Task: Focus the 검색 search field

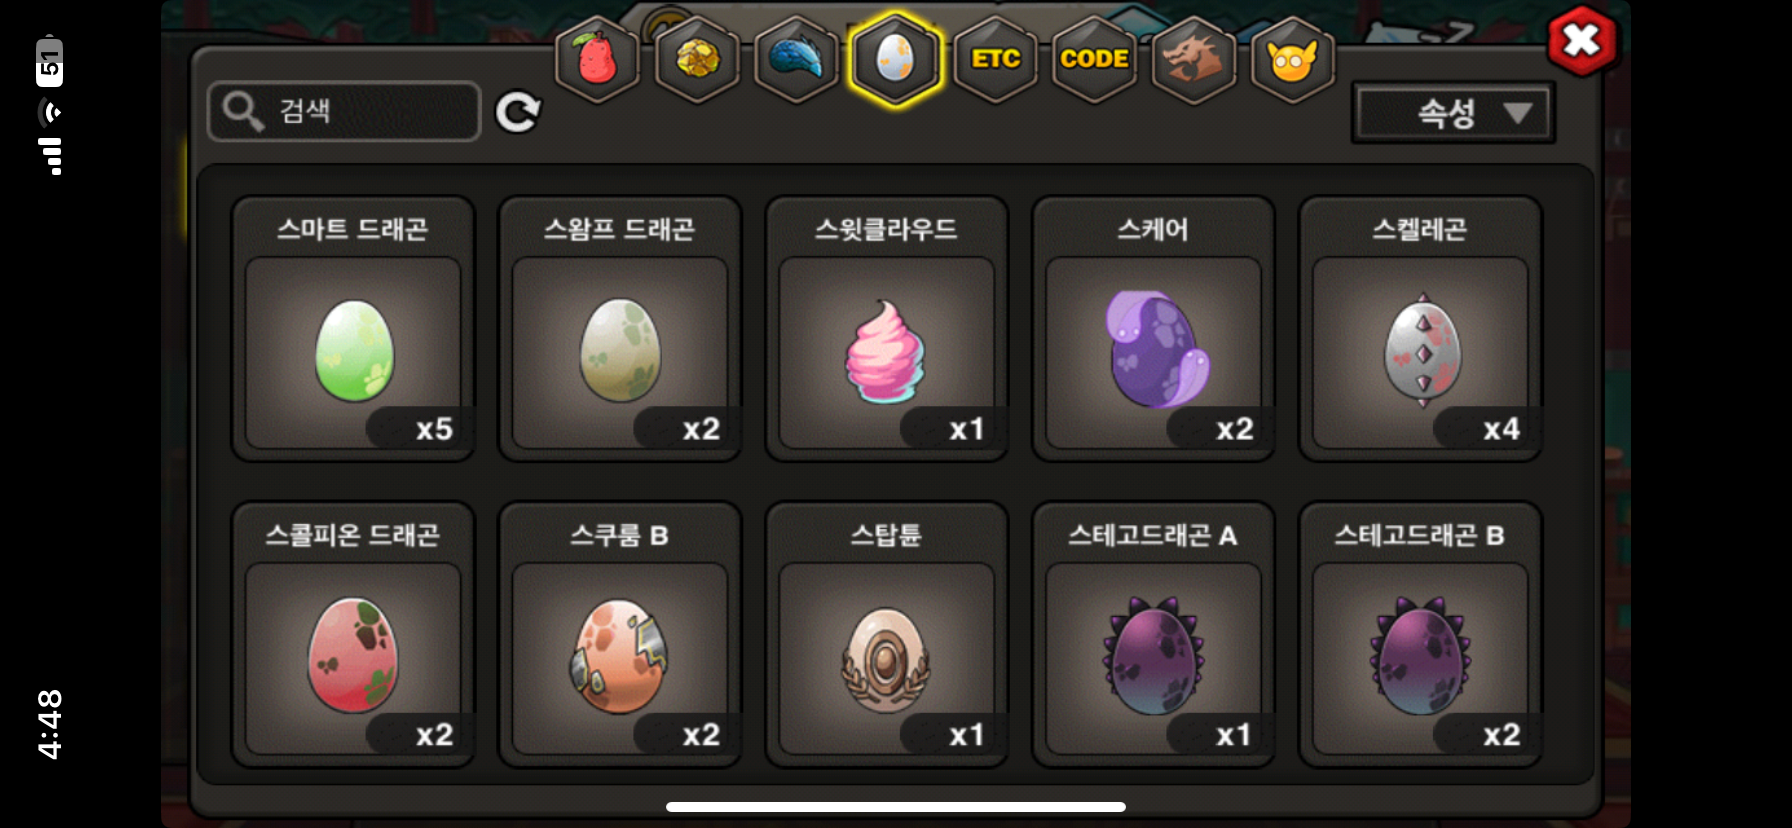Action: [344, 111]
